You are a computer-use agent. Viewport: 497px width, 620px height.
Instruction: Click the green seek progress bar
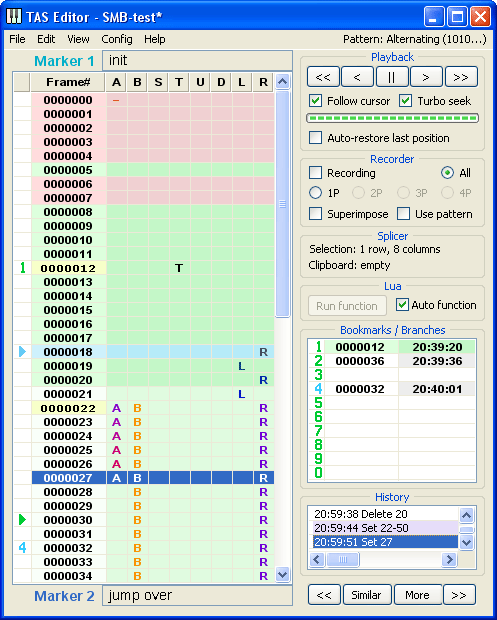tap(392, 118)
